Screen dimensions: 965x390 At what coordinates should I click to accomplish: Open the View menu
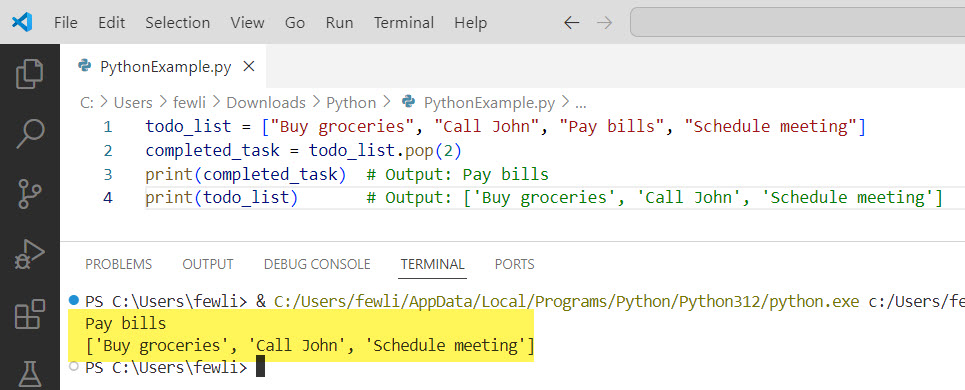coord(247,23)
